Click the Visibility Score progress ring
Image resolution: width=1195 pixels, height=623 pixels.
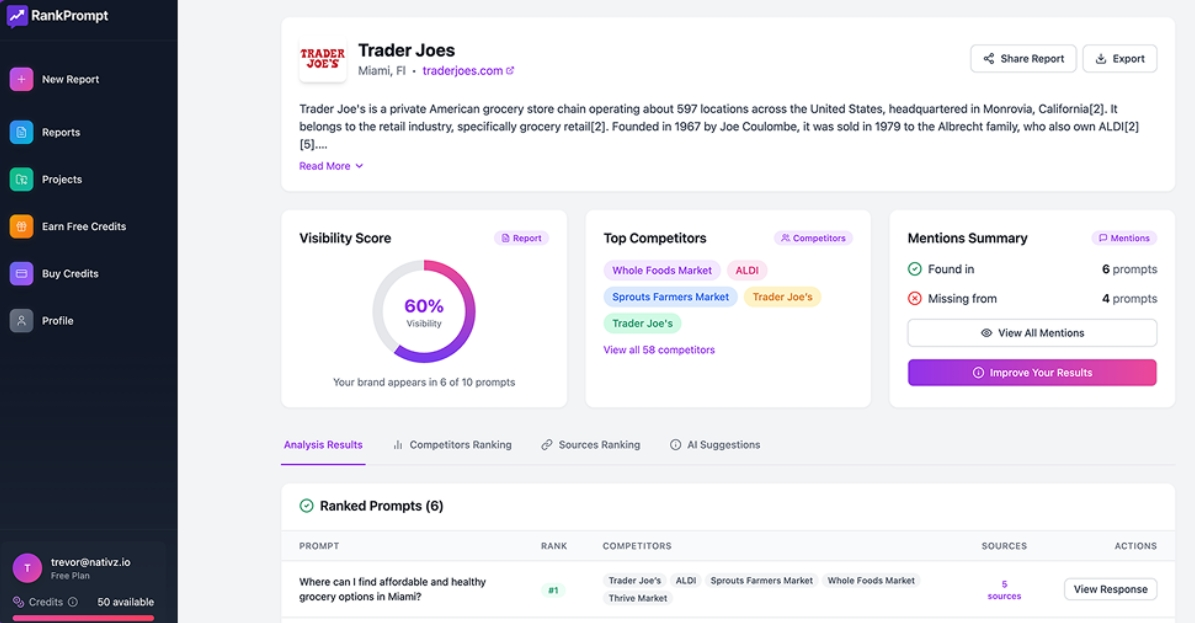click(x=423, y=310)
